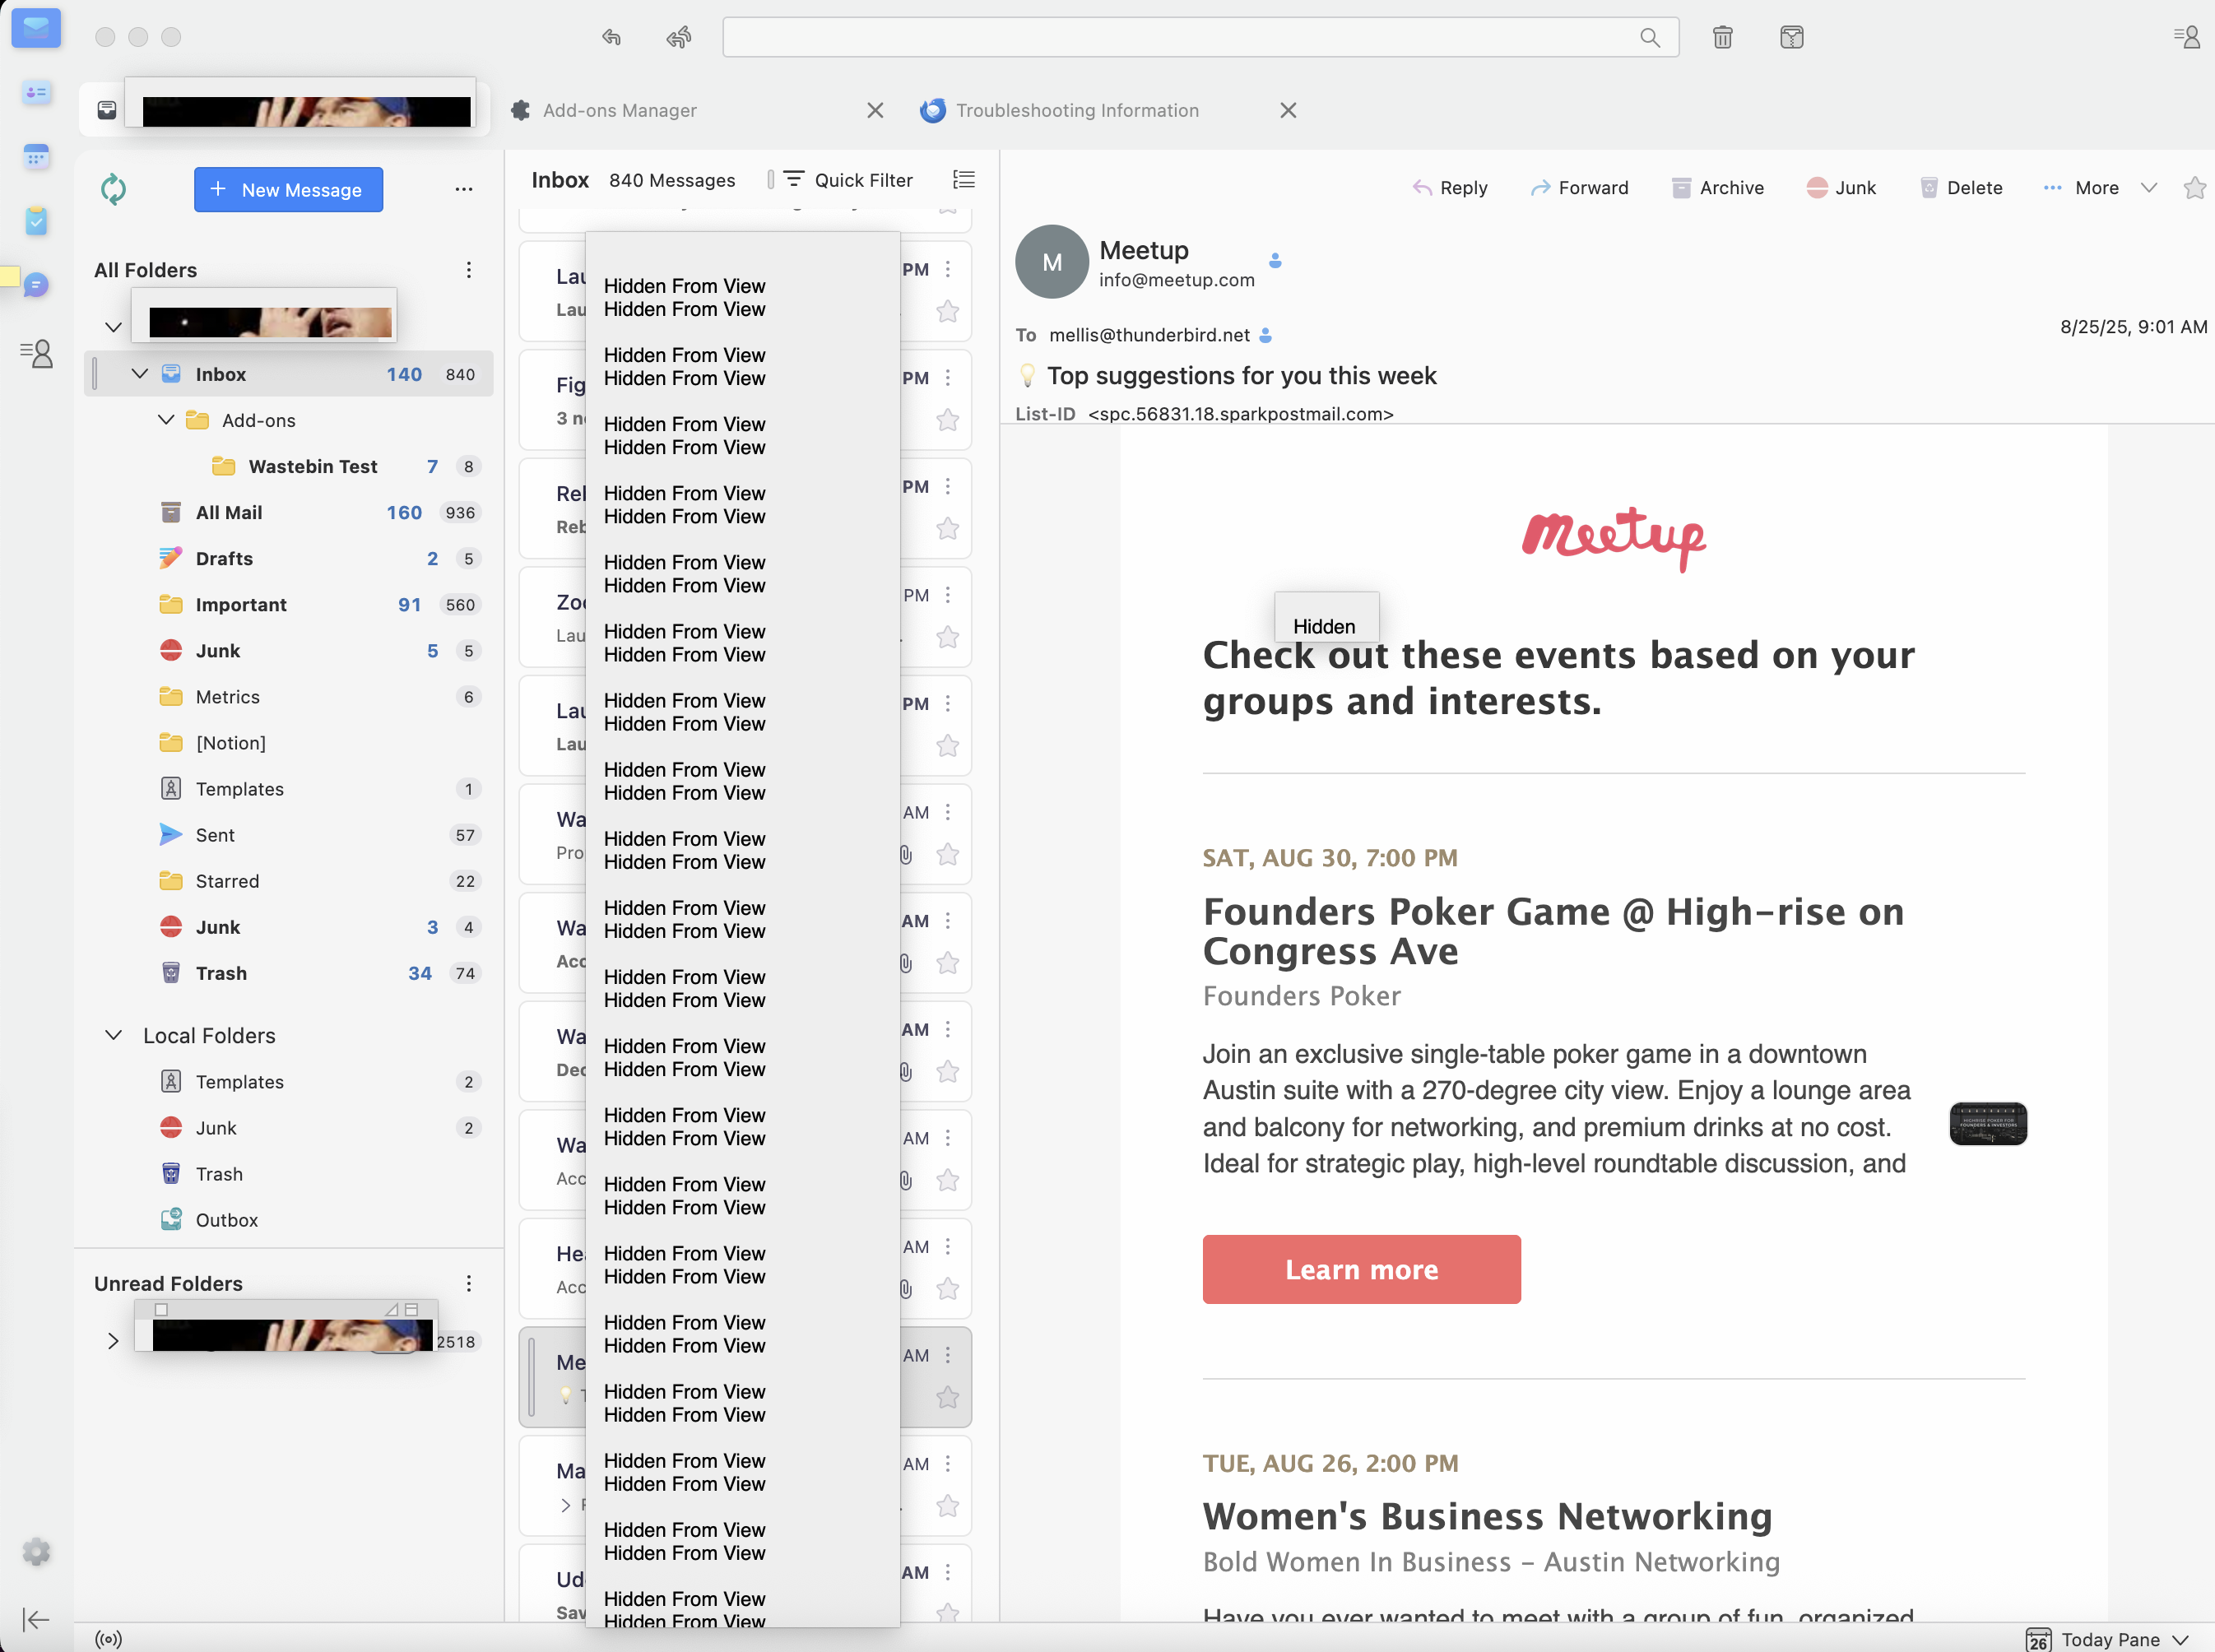Screen dimensions: 2215x1652
Task: Open the Address Book from the sidebar
Action: tap(37, 93)
